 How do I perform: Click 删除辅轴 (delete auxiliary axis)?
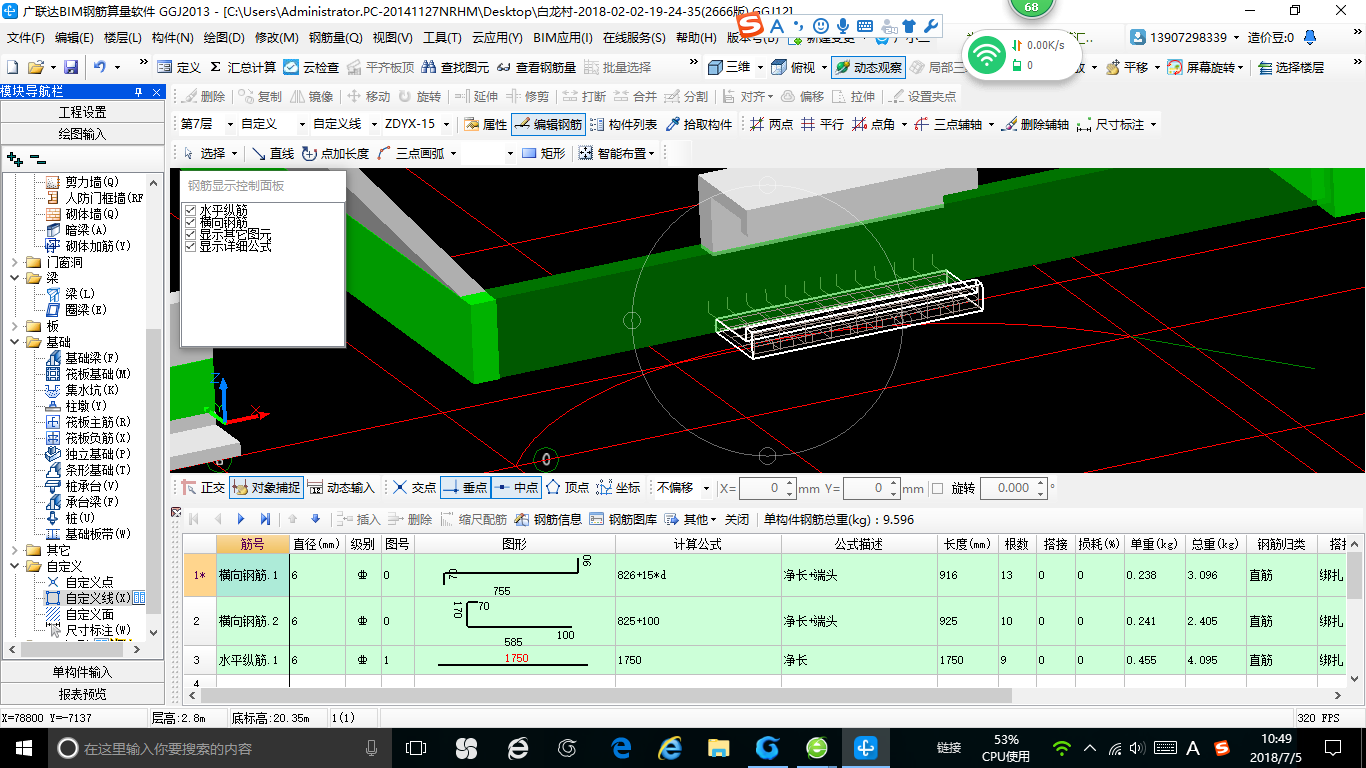tap(1036, 124)
